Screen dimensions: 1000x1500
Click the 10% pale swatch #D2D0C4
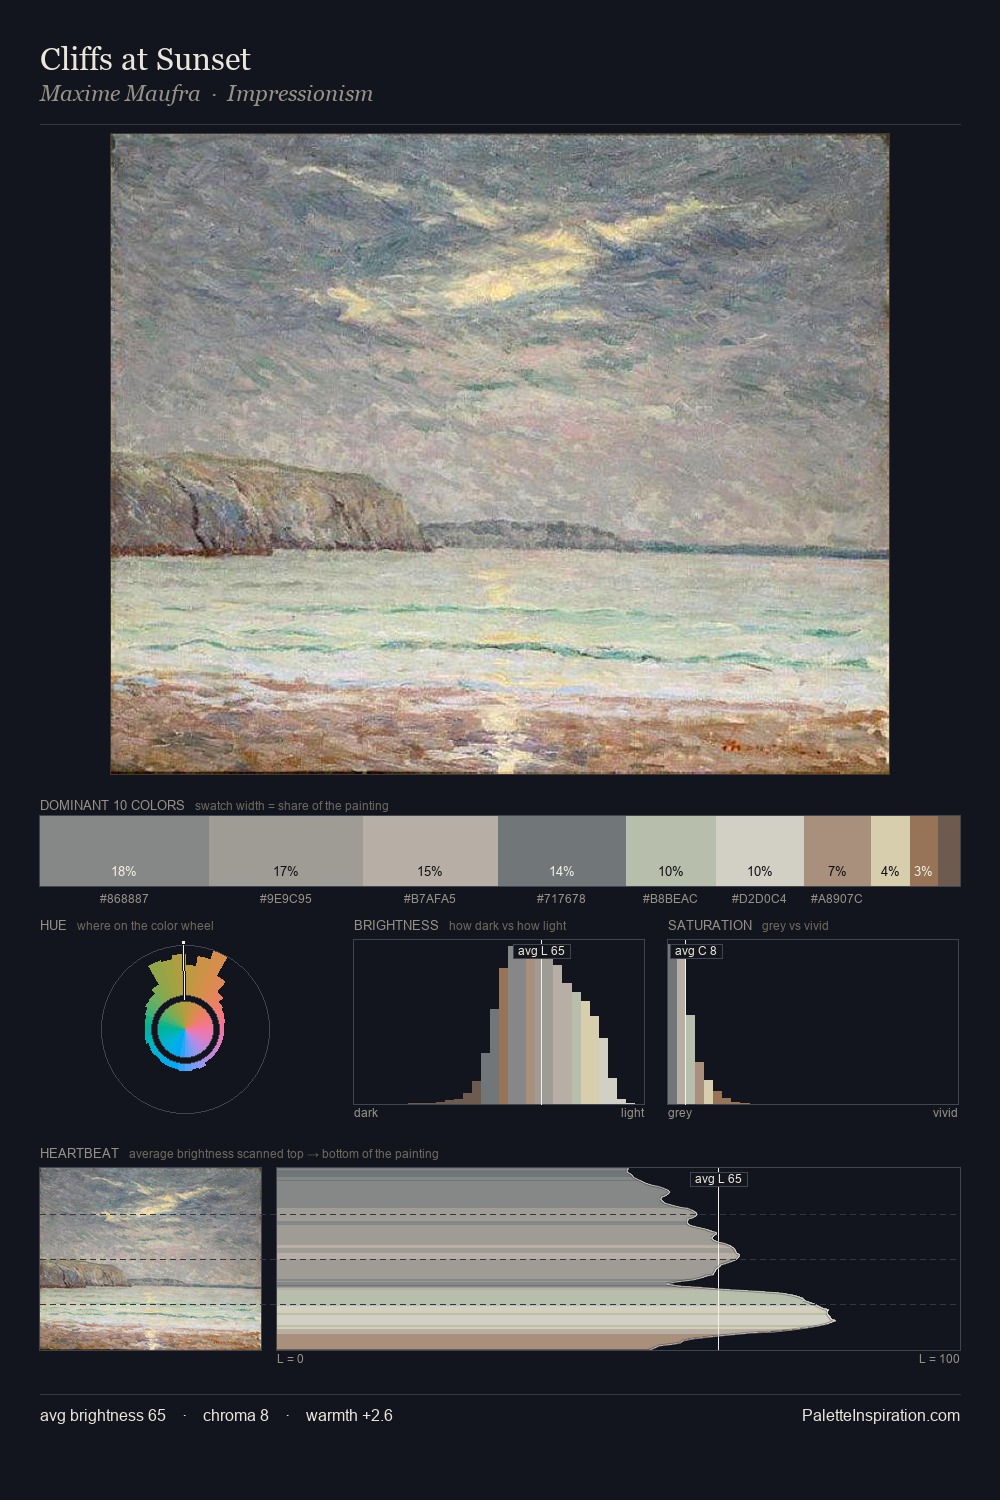tap(760, 851)
